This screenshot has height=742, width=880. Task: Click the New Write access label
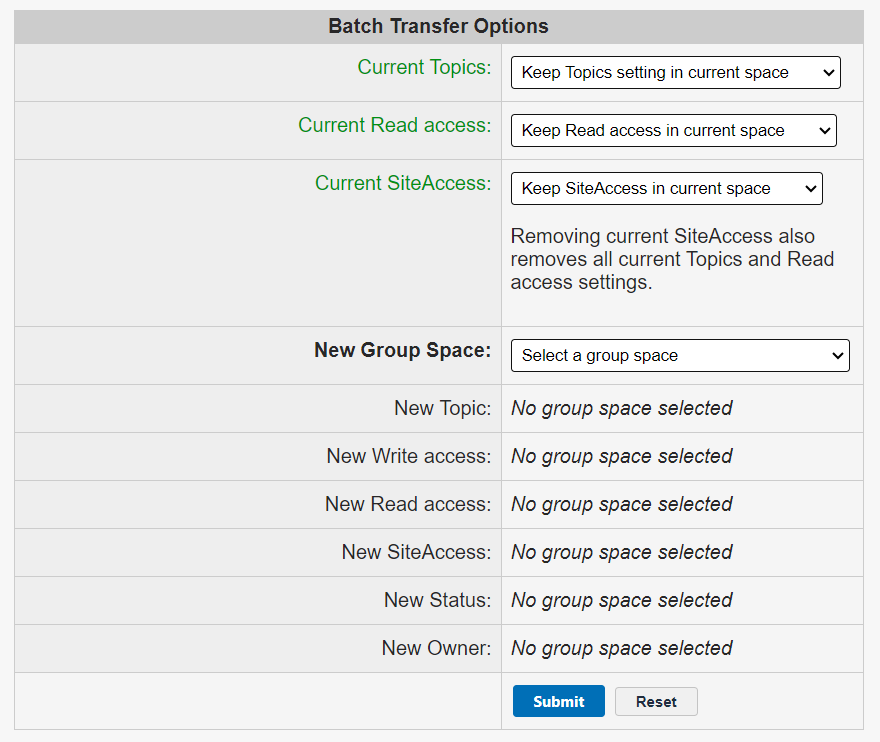[409, 456]
